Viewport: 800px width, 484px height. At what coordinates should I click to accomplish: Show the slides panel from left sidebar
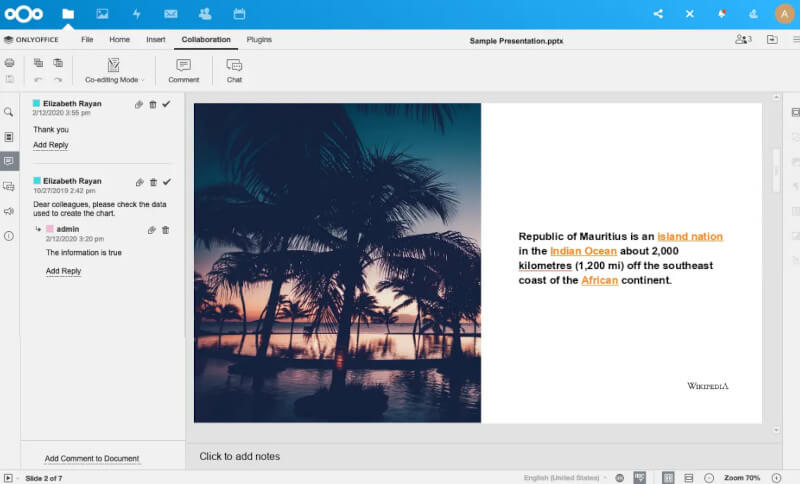[9, 136]
